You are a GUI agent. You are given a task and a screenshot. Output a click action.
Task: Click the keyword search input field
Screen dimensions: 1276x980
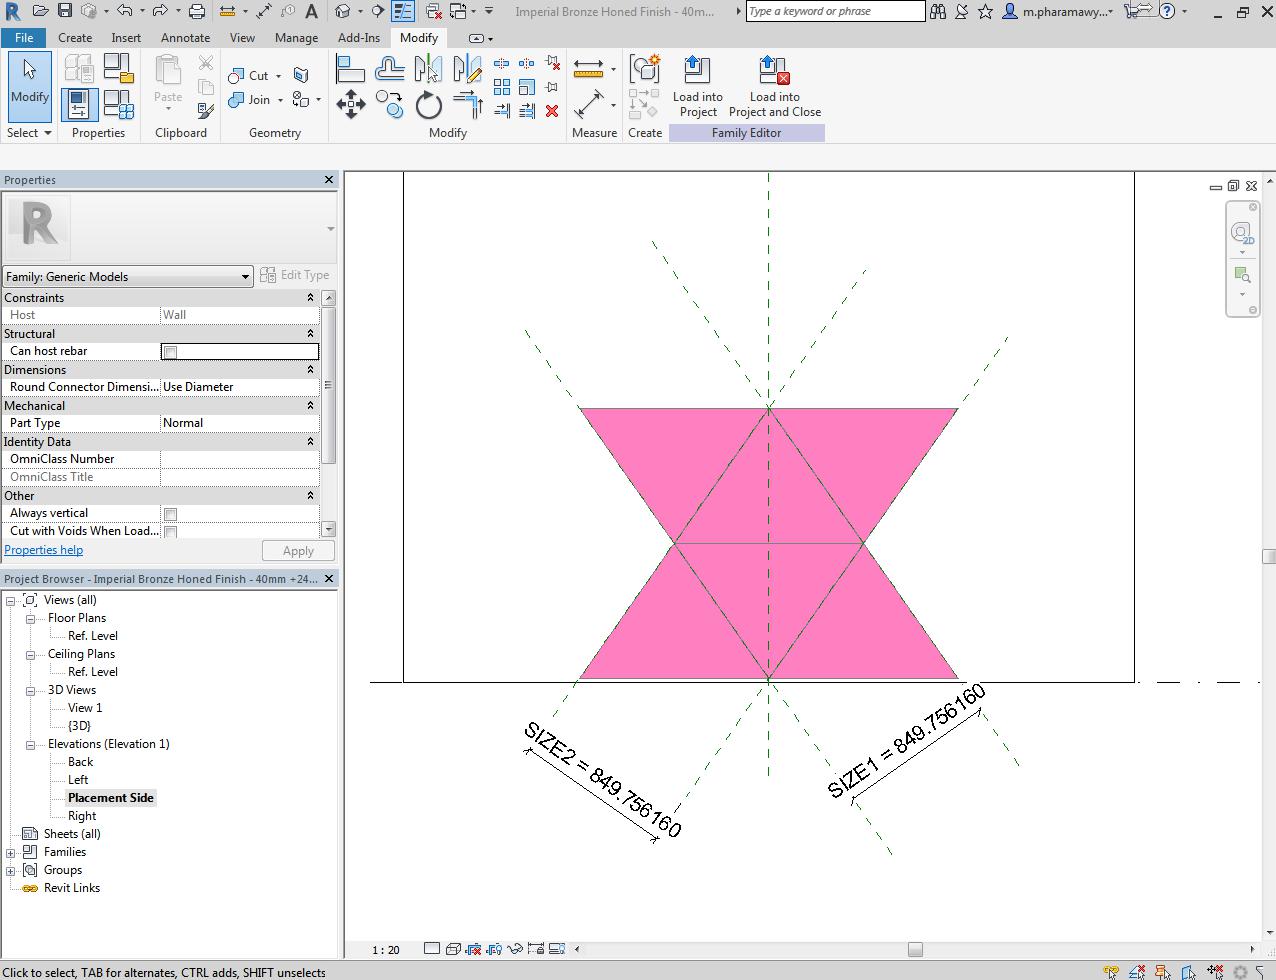click(x=835, y=11)
